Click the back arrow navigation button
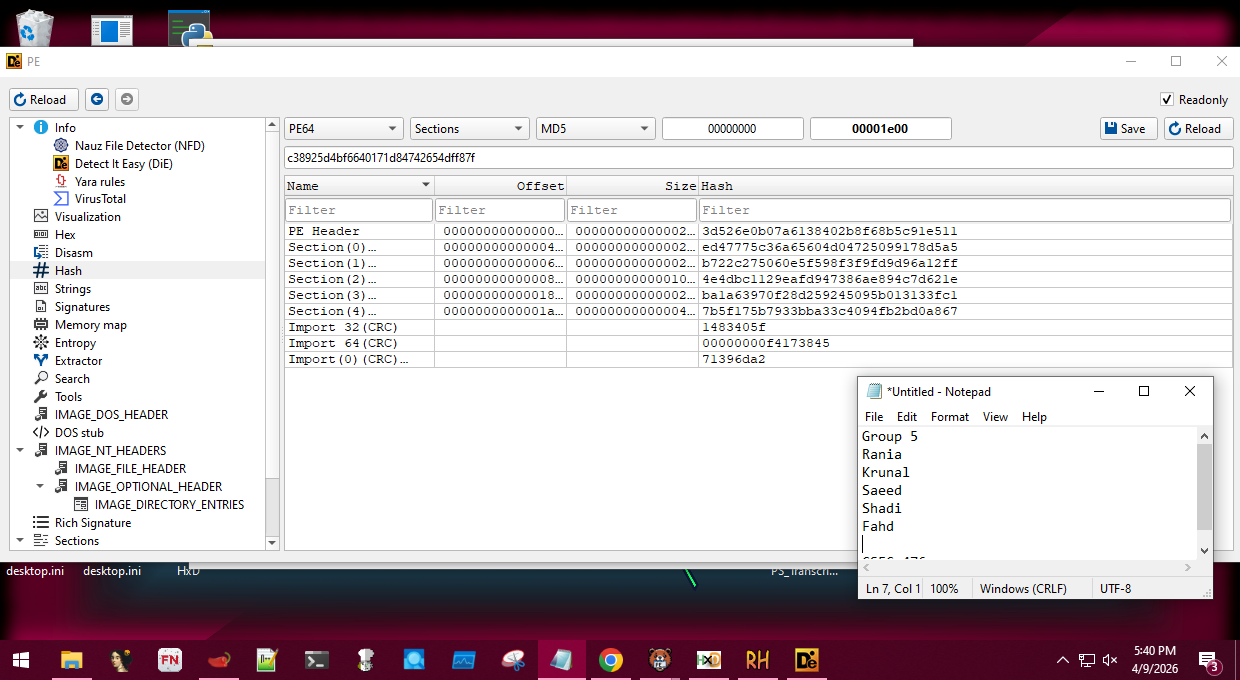1240x680 pixels. pos(97,100)
